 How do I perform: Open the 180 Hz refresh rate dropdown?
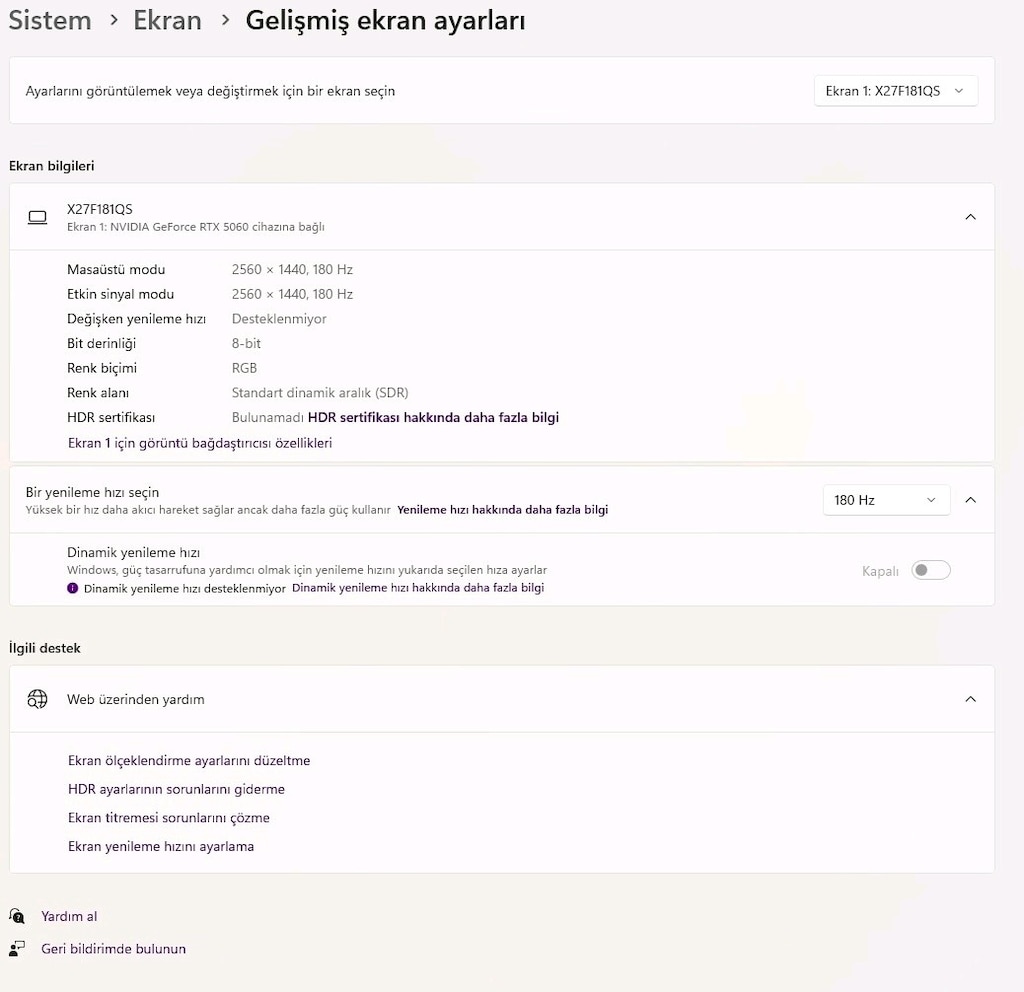(886, 500)
